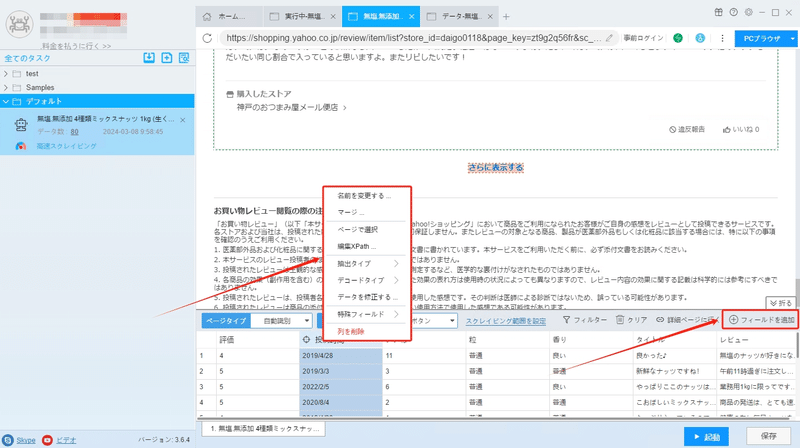Click the page reload icon
Image resolution: width=800 pixels, height=448 pixels.
click(207, 38)
